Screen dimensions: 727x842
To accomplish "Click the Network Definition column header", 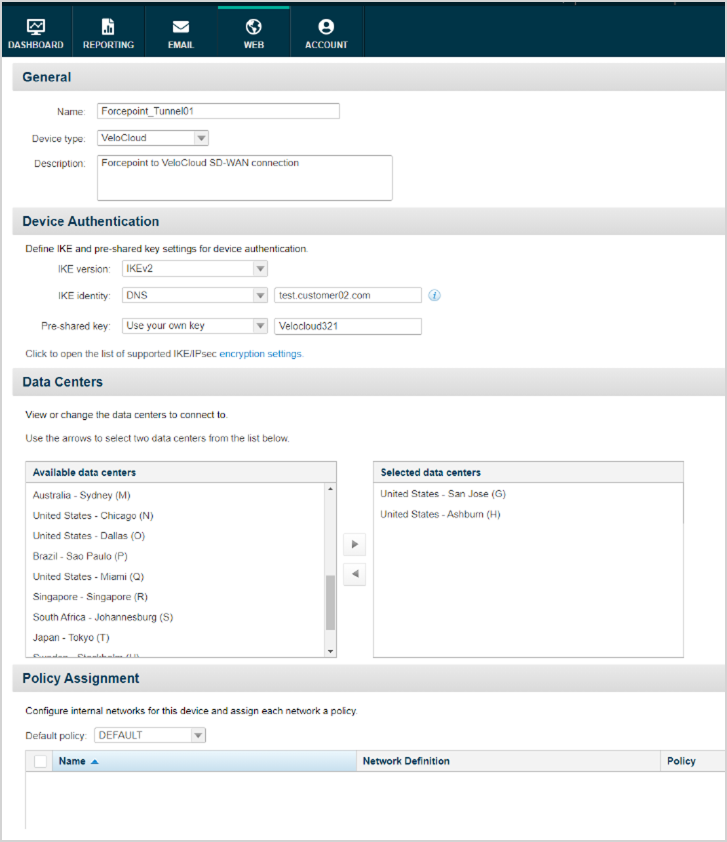I will pos(406,762).
